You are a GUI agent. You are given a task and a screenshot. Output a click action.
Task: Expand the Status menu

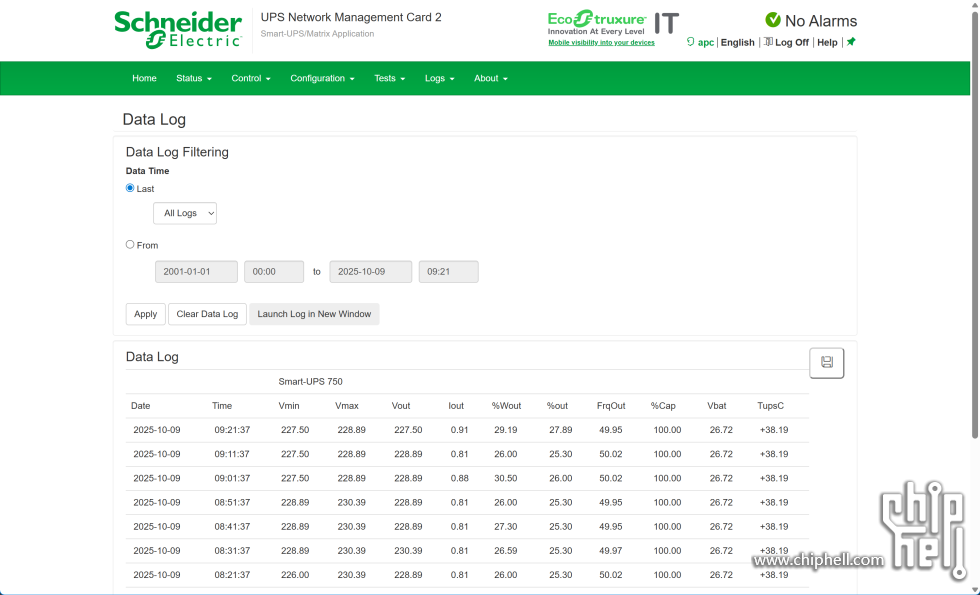coord(193,78)
